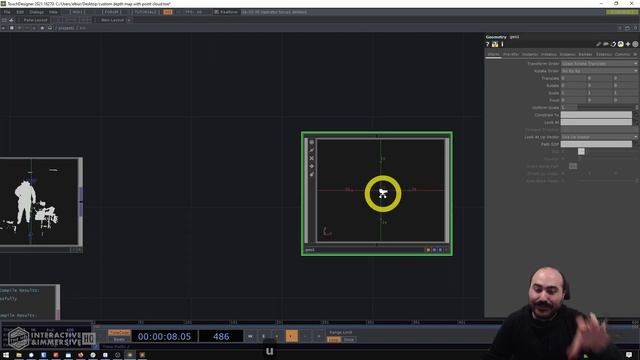Click the plus icon in parameter header

628,44
